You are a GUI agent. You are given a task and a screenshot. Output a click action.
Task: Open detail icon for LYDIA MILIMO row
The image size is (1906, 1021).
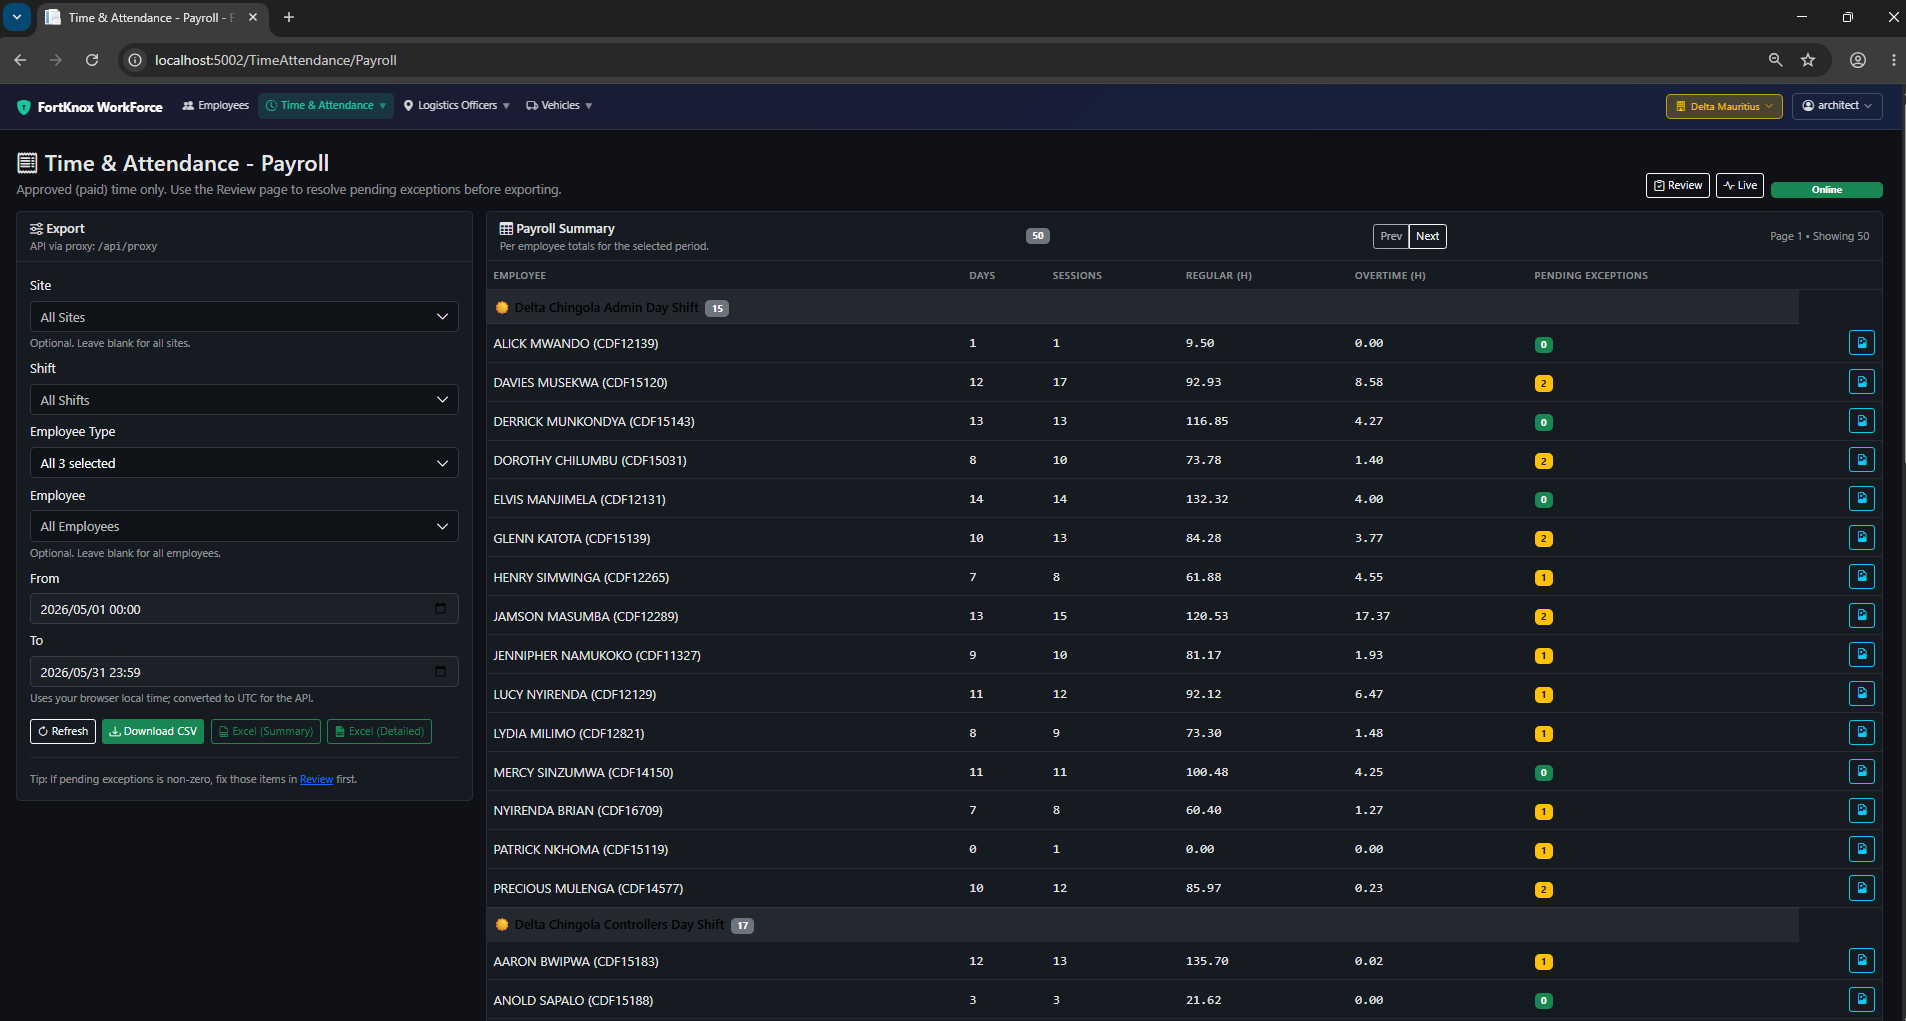click(x=1861, y=733)
